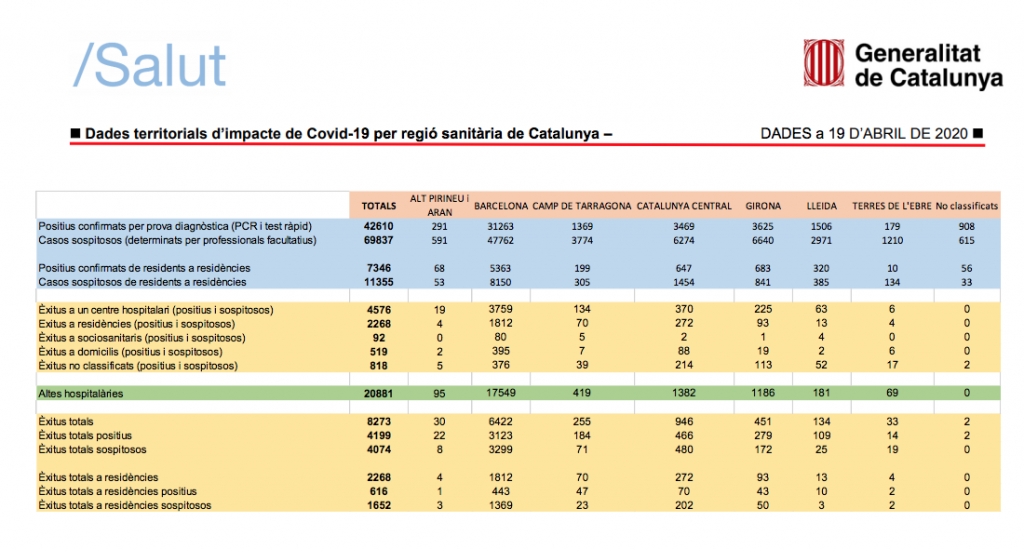Viewport: 1024px width, 549px height.
Task: Select the 'Èxitus totals sospitosos' row label
Action: [x=92, y=449]
